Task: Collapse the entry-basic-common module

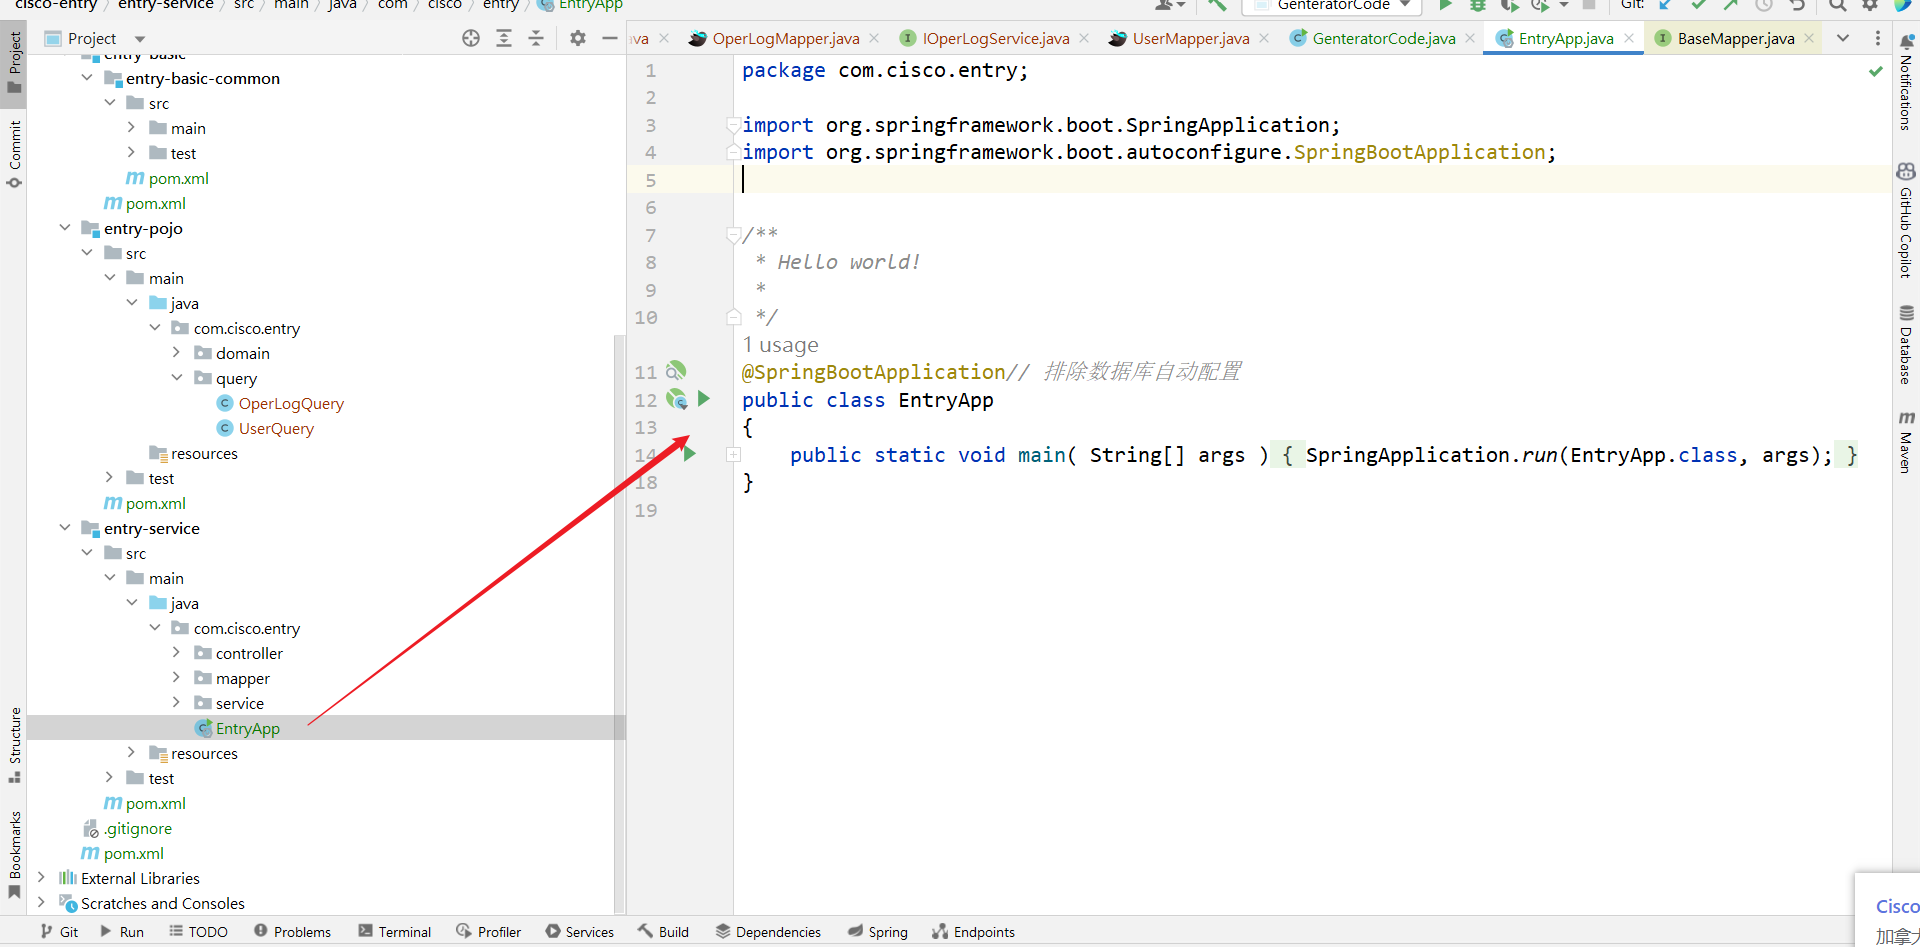Action: 87,77
